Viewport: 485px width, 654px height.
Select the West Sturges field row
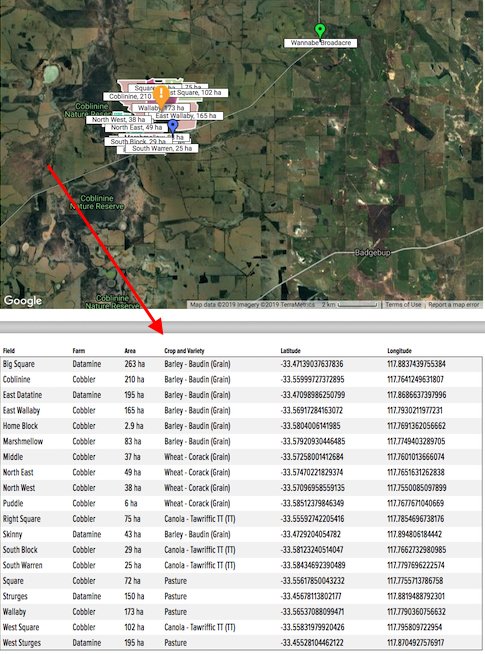242,643
